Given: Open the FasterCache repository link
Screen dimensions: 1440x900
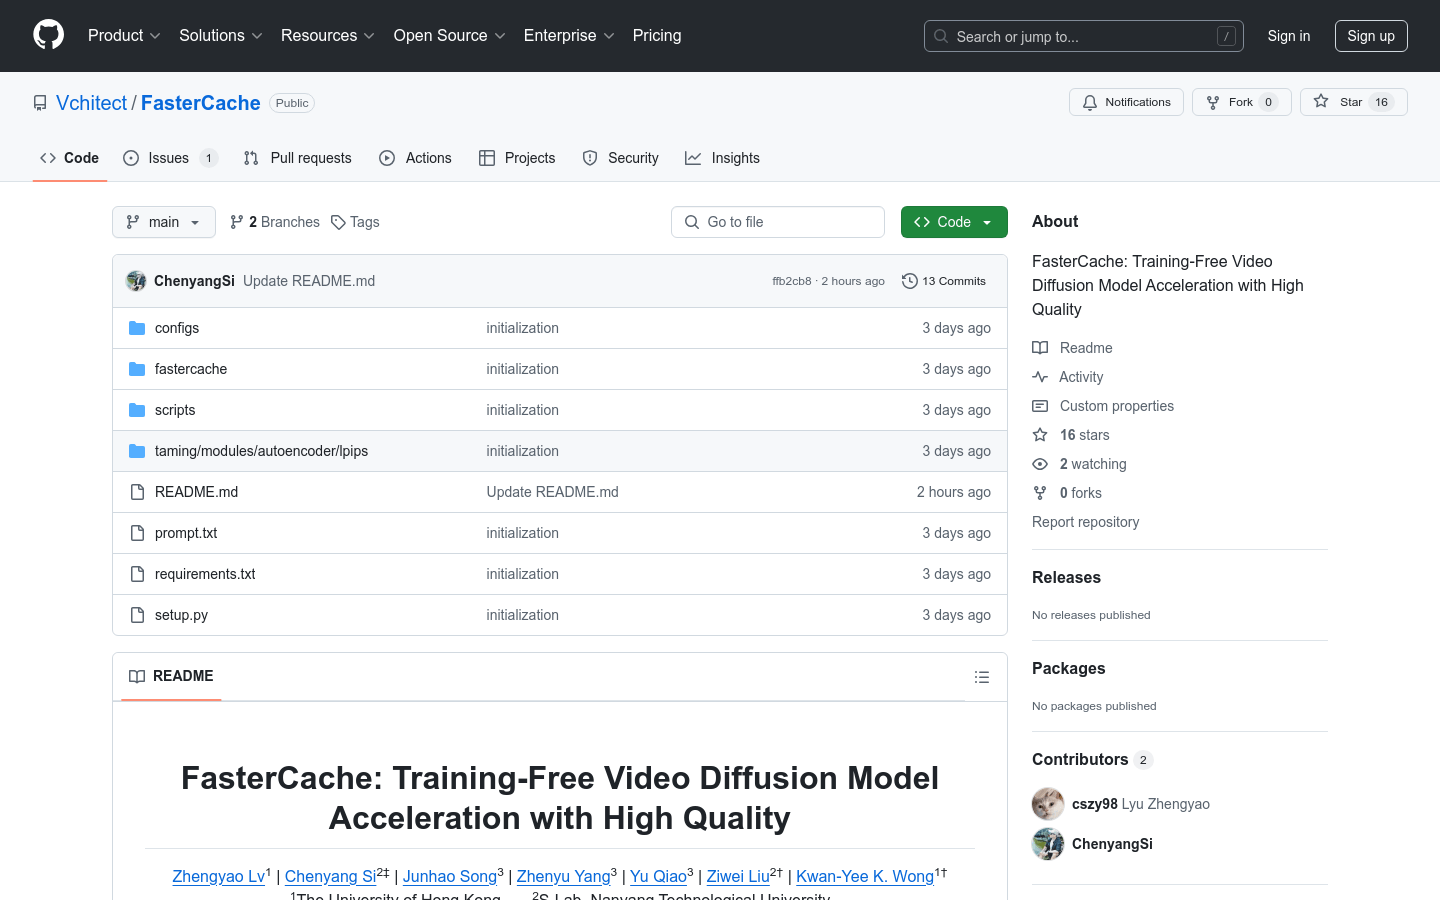Looking at the screenshot, I should pos(201,103).
